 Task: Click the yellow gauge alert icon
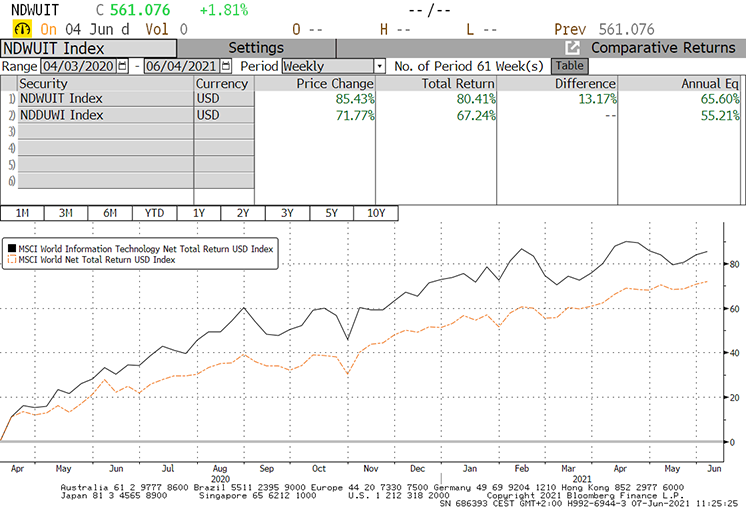[22, 29]
